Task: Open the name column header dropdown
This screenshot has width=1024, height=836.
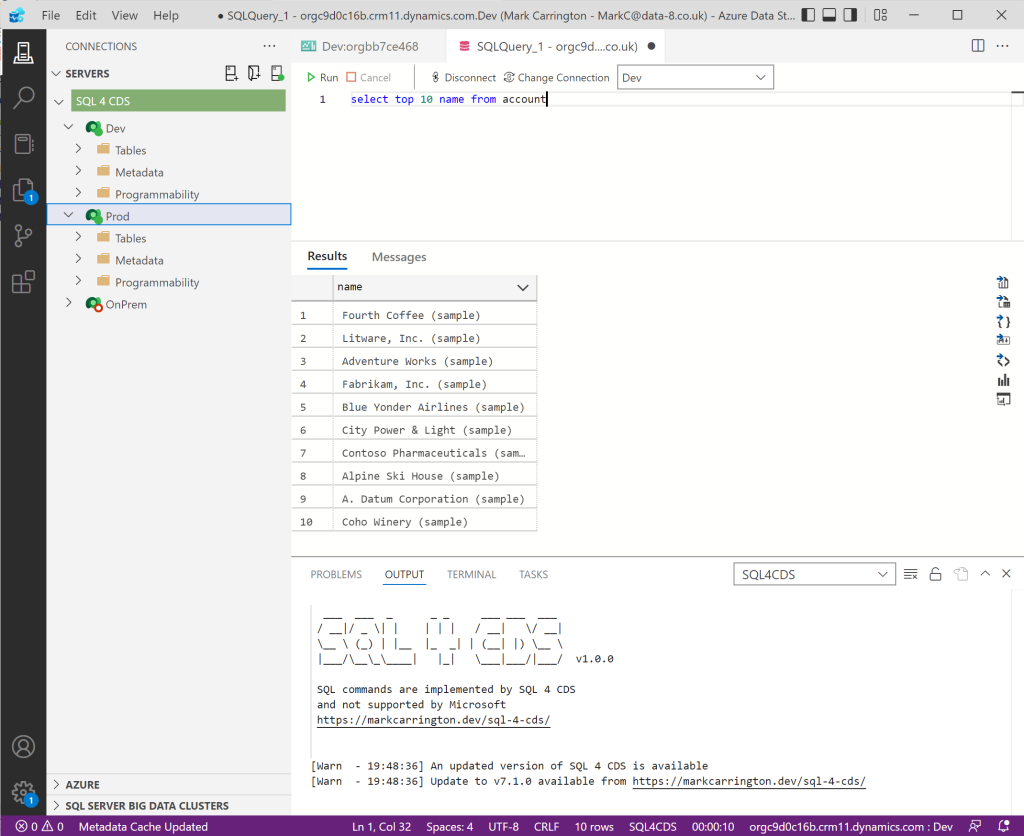Action: pyautogui.click(x=522, y=287)
